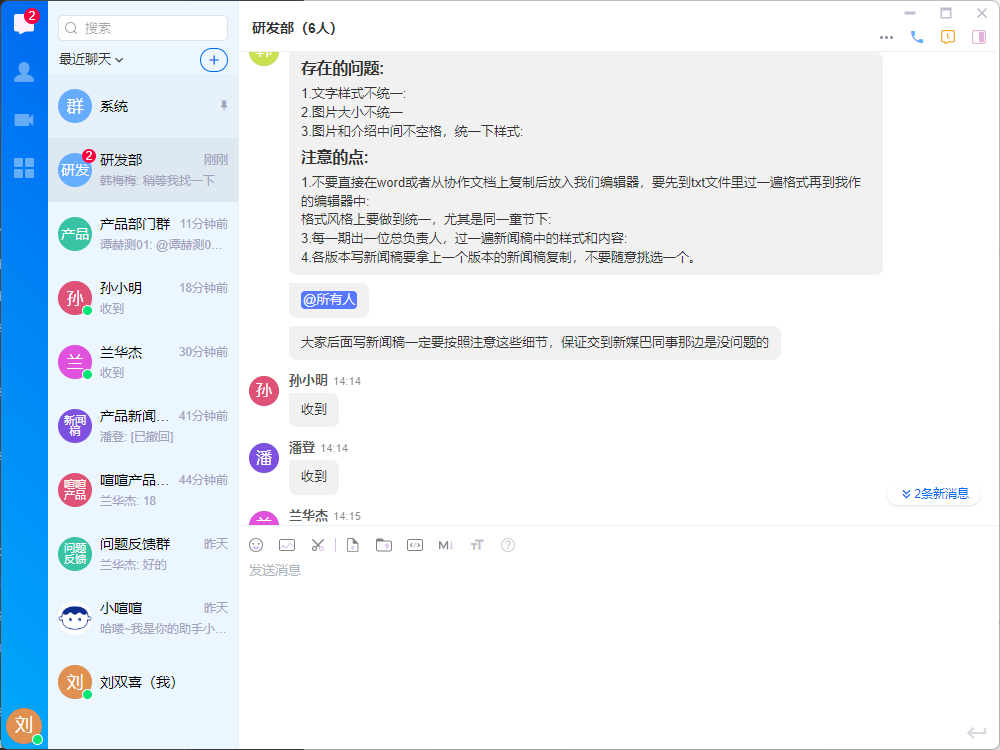
Task: Click the plus button to create chat
Action: pos(214,60)
